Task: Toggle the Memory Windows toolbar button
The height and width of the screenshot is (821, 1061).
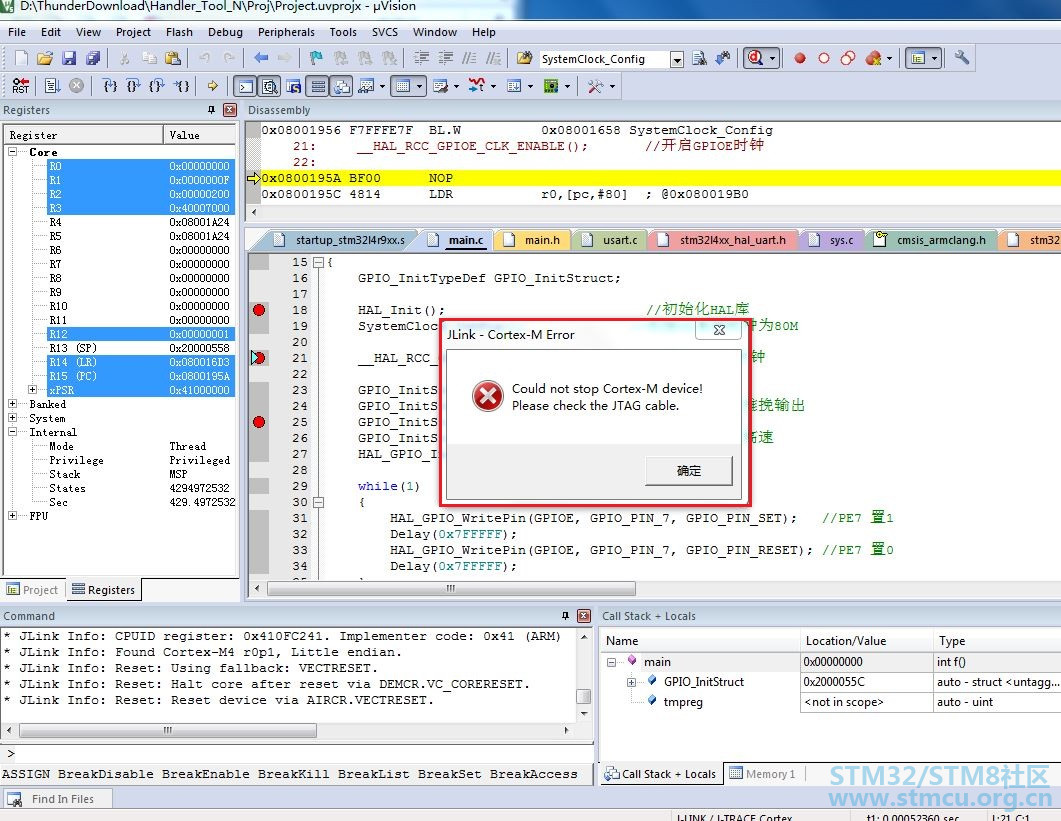Action: [x=403, y=87]
